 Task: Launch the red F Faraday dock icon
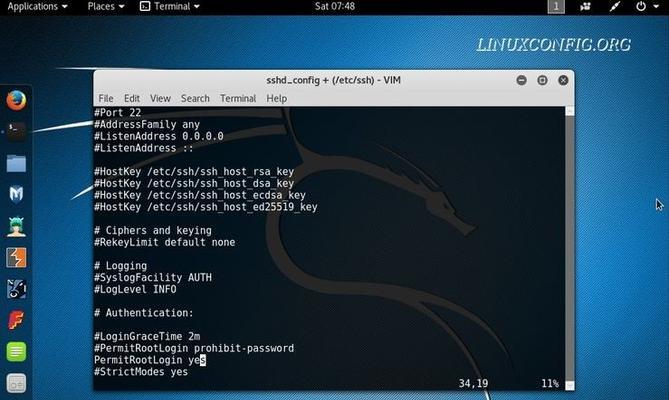tap(16, 320)
